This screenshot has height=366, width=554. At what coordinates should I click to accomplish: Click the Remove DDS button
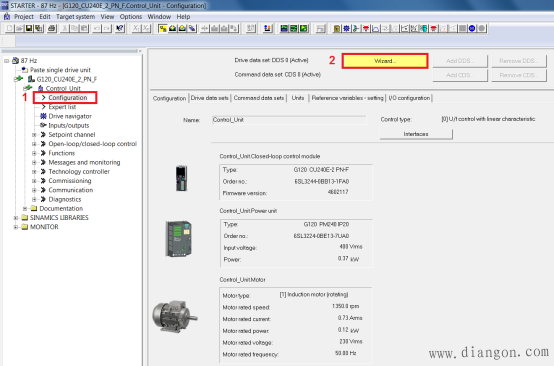(x=519, y=61)
